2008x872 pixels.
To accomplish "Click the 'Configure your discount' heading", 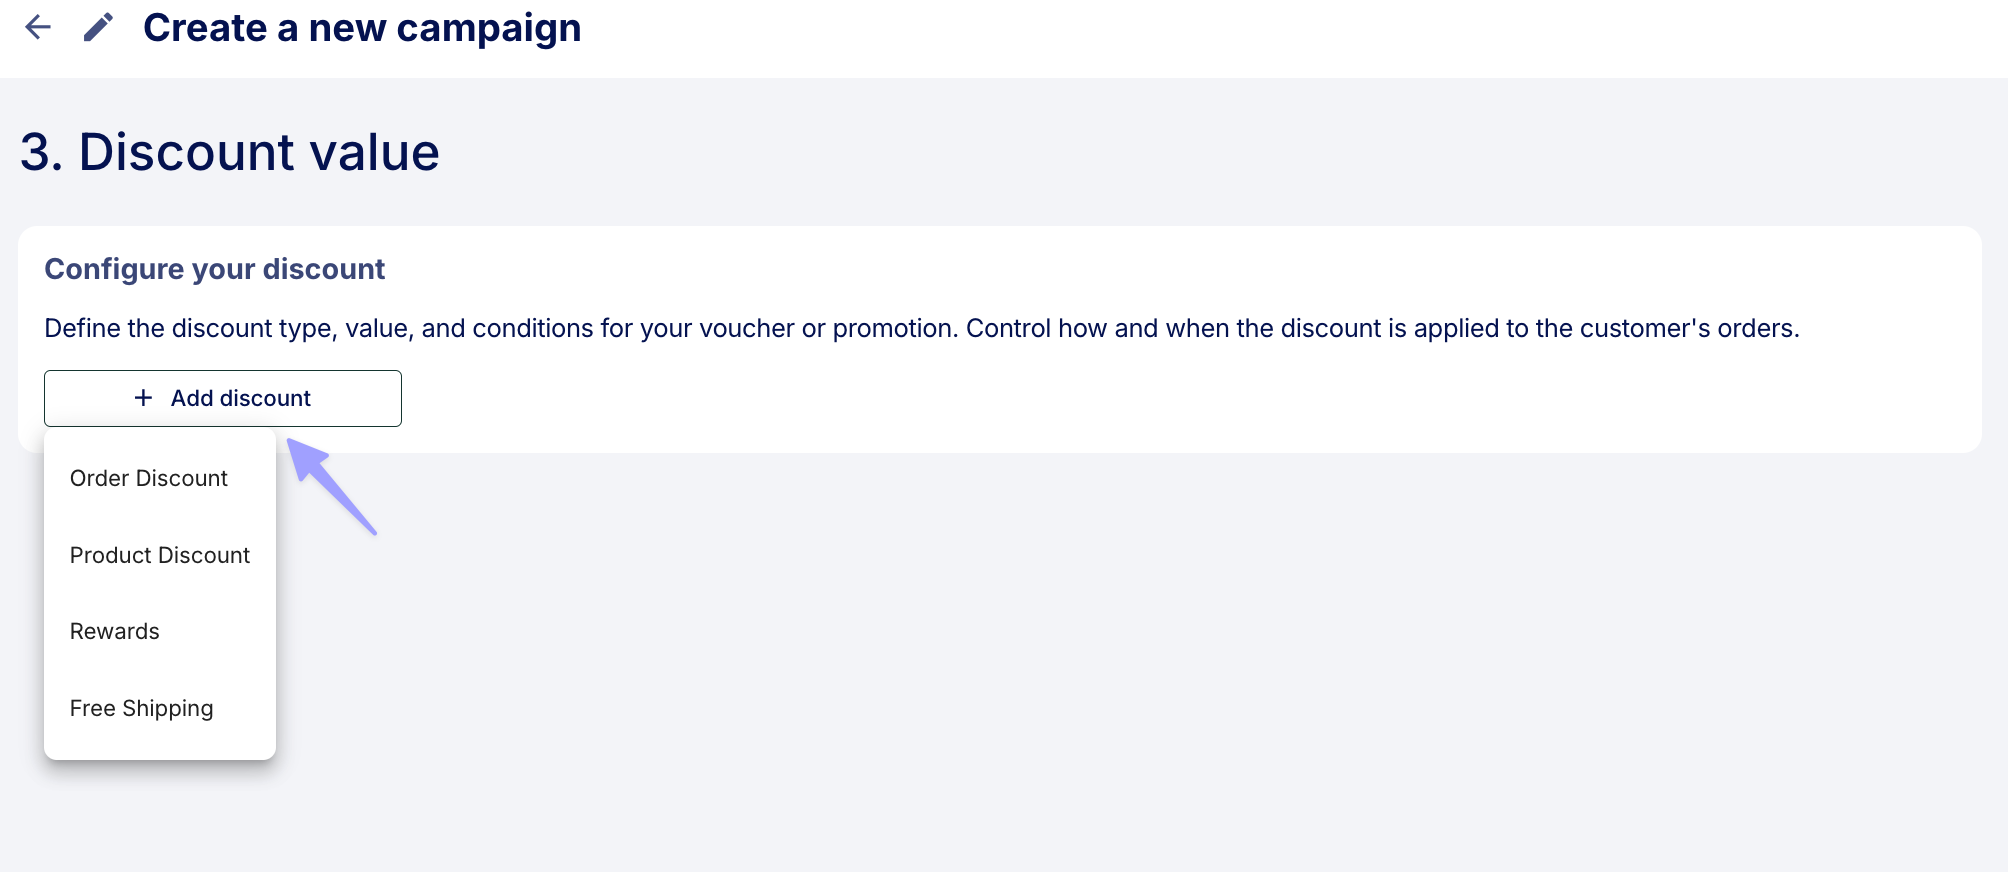I will pos(214,269).
